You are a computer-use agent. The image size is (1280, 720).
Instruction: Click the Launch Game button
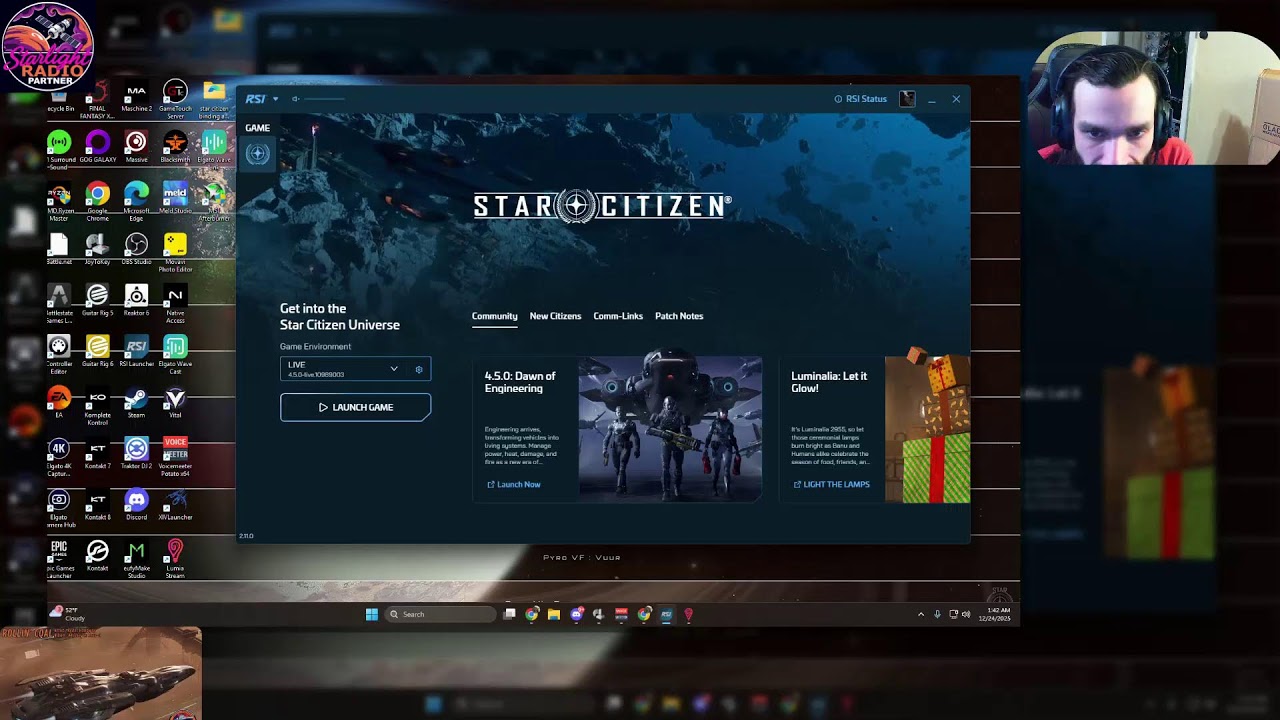pyautogui.click(x=355, y=407)
